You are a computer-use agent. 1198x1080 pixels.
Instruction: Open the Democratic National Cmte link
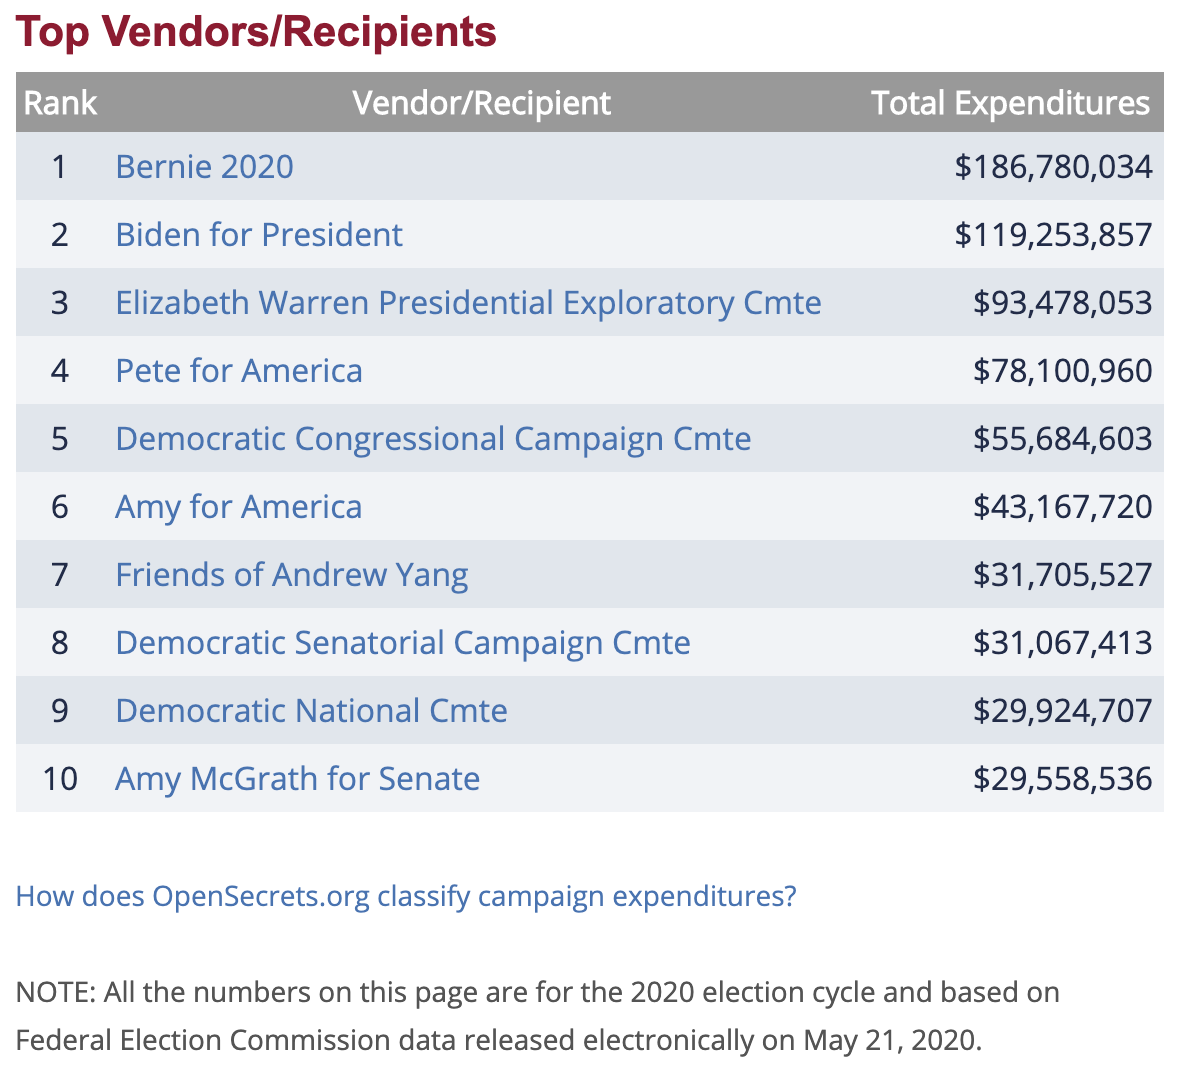coord(311,710)
